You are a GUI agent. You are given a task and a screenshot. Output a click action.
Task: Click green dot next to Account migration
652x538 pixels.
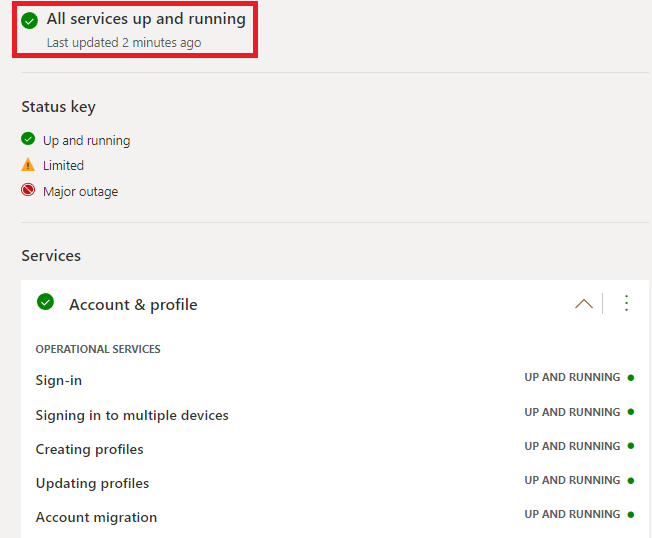pos(631,514)
